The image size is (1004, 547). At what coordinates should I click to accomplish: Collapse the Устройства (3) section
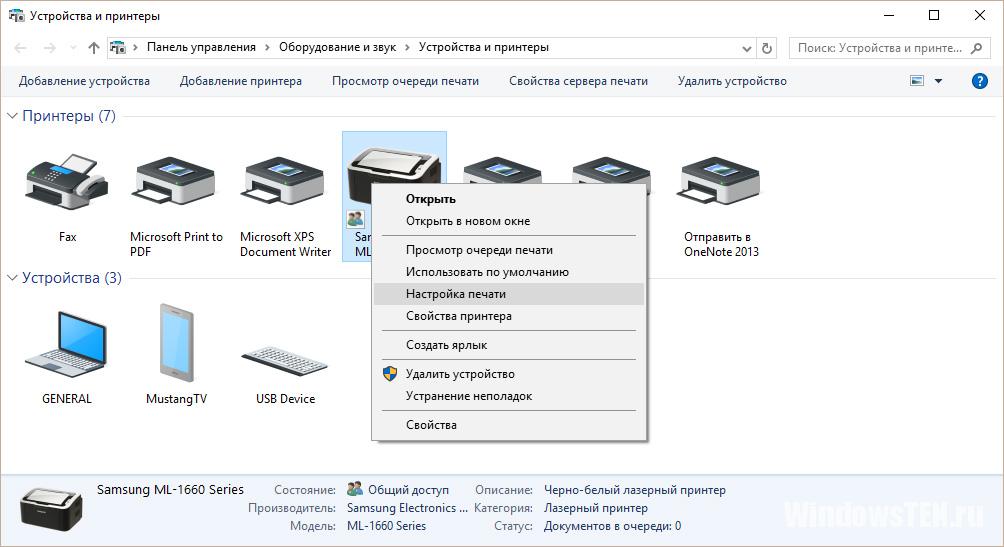click(x=12, y=278)
